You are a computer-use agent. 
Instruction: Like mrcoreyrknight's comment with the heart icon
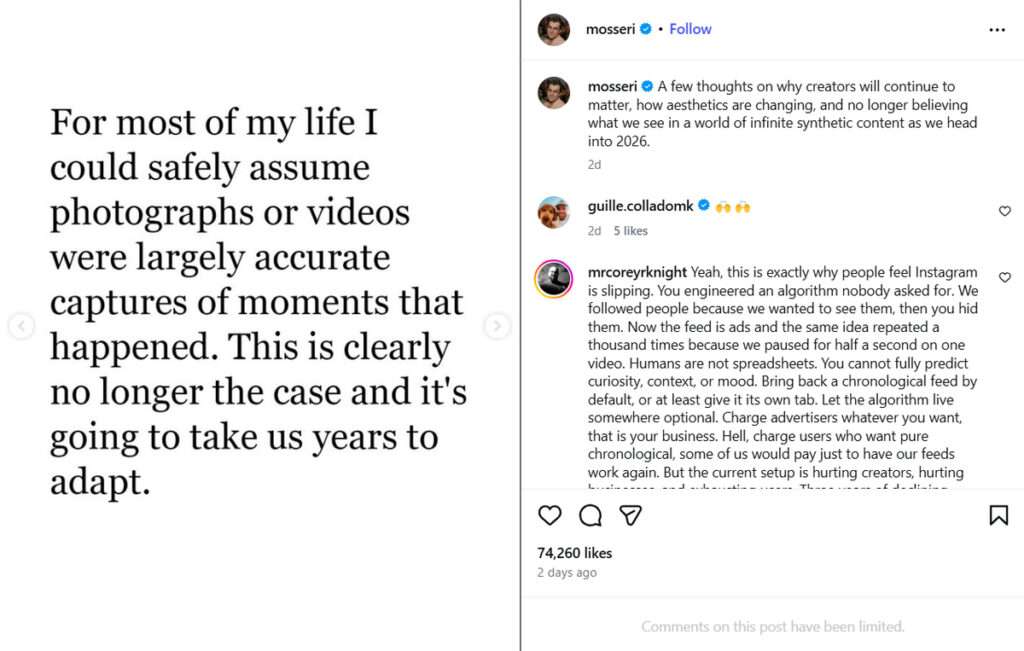tap(1004, 277)
